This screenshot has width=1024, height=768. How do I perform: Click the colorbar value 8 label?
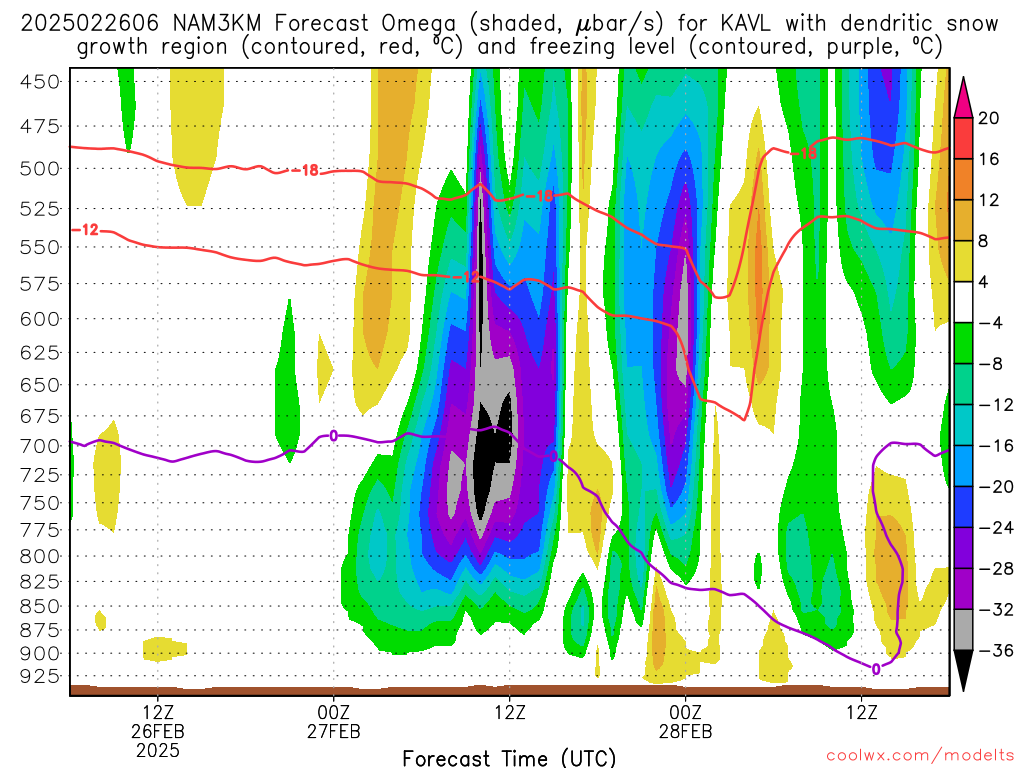coord(983,241)
